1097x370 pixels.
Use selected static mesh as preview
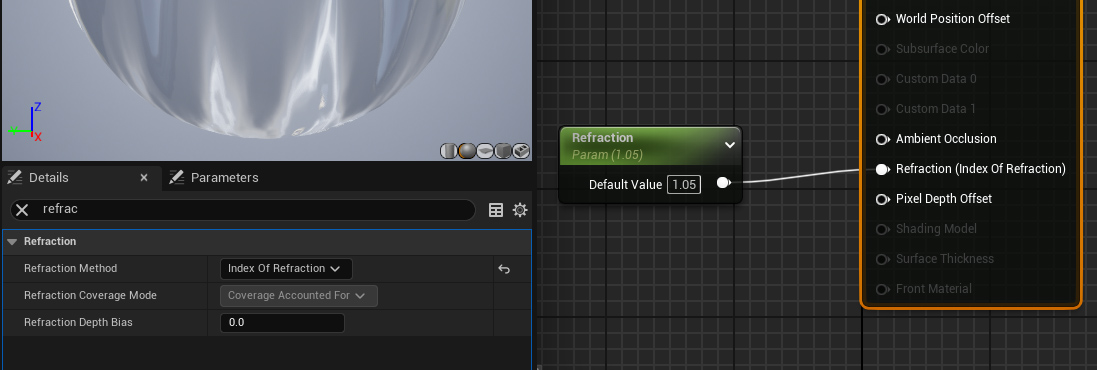tap(521, 150)
